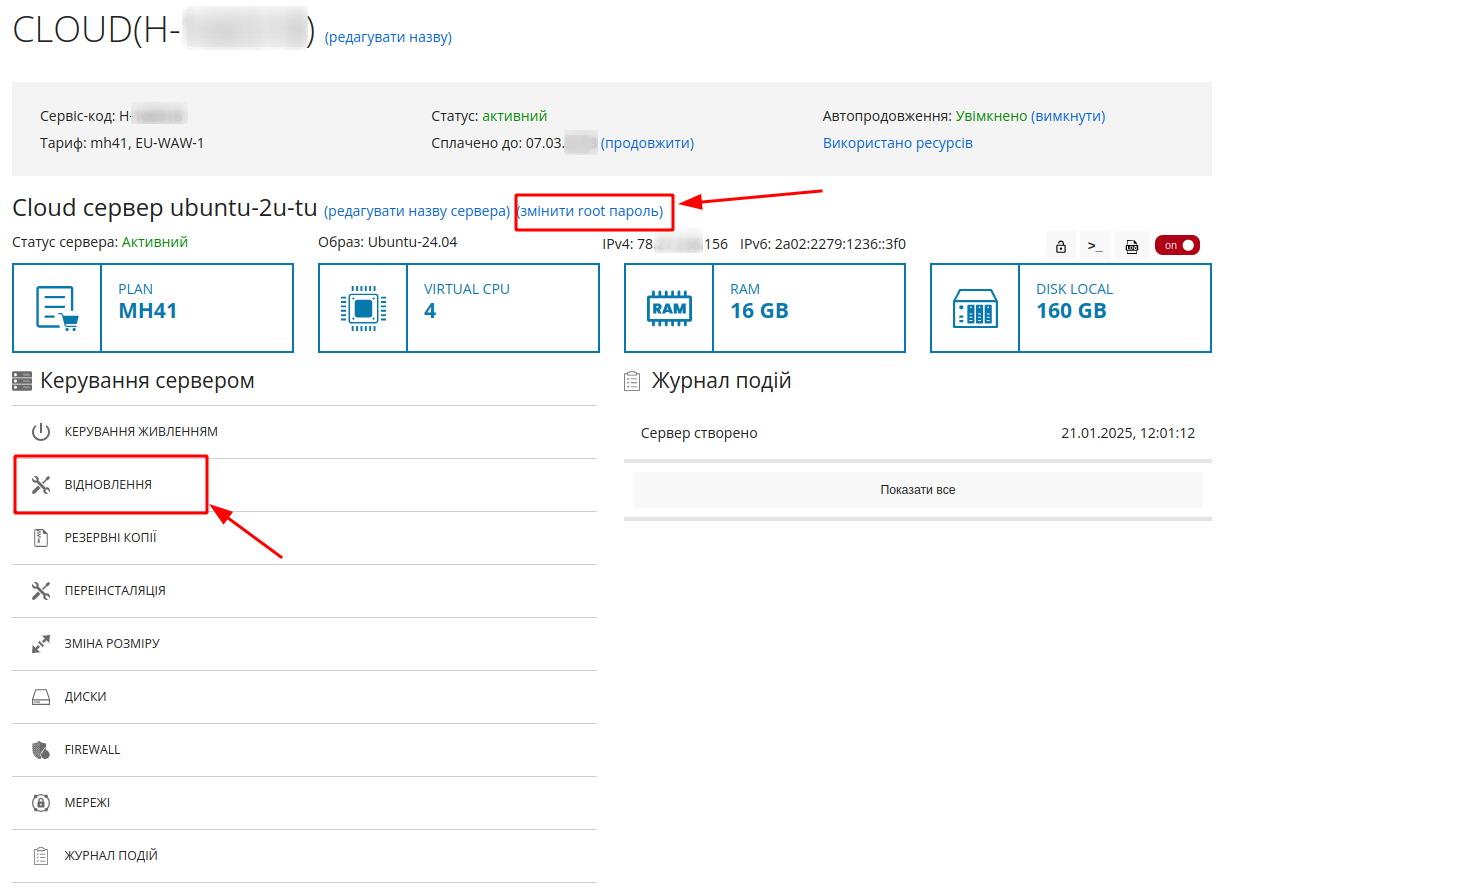
Task: Click редагувати назву link near CLOUD title
Action: pyautogui.click(x=388, y=38)
